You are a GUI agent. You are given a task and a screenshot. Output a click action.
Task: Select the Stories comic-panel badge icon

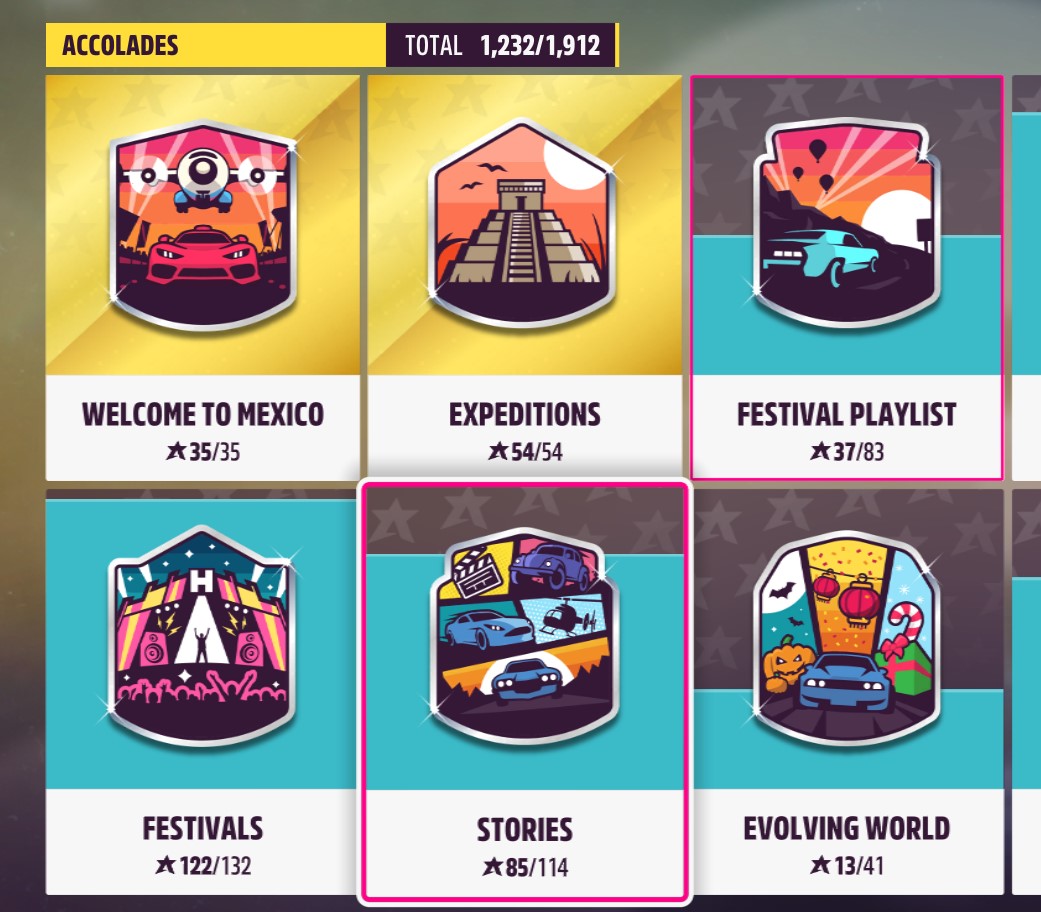tap(524, 636)
